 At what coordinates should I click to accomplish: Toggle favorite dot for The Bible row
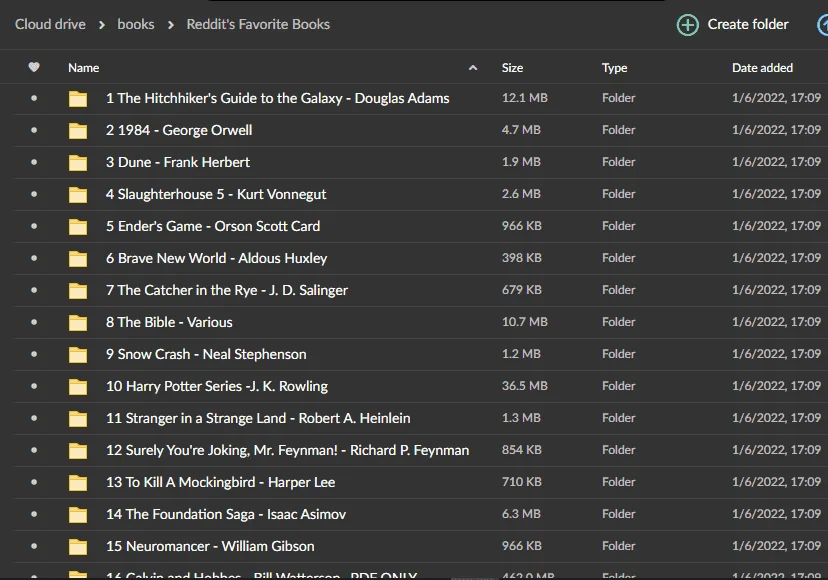[34, 322]
